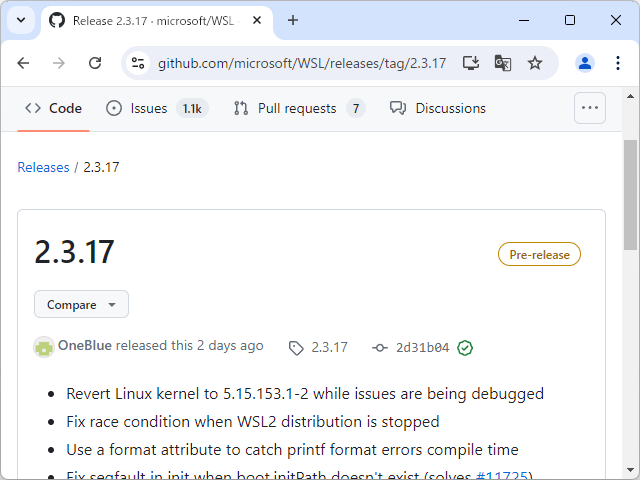Reload the current page
This screenshot has width=640, height=480.
[95, 63]
